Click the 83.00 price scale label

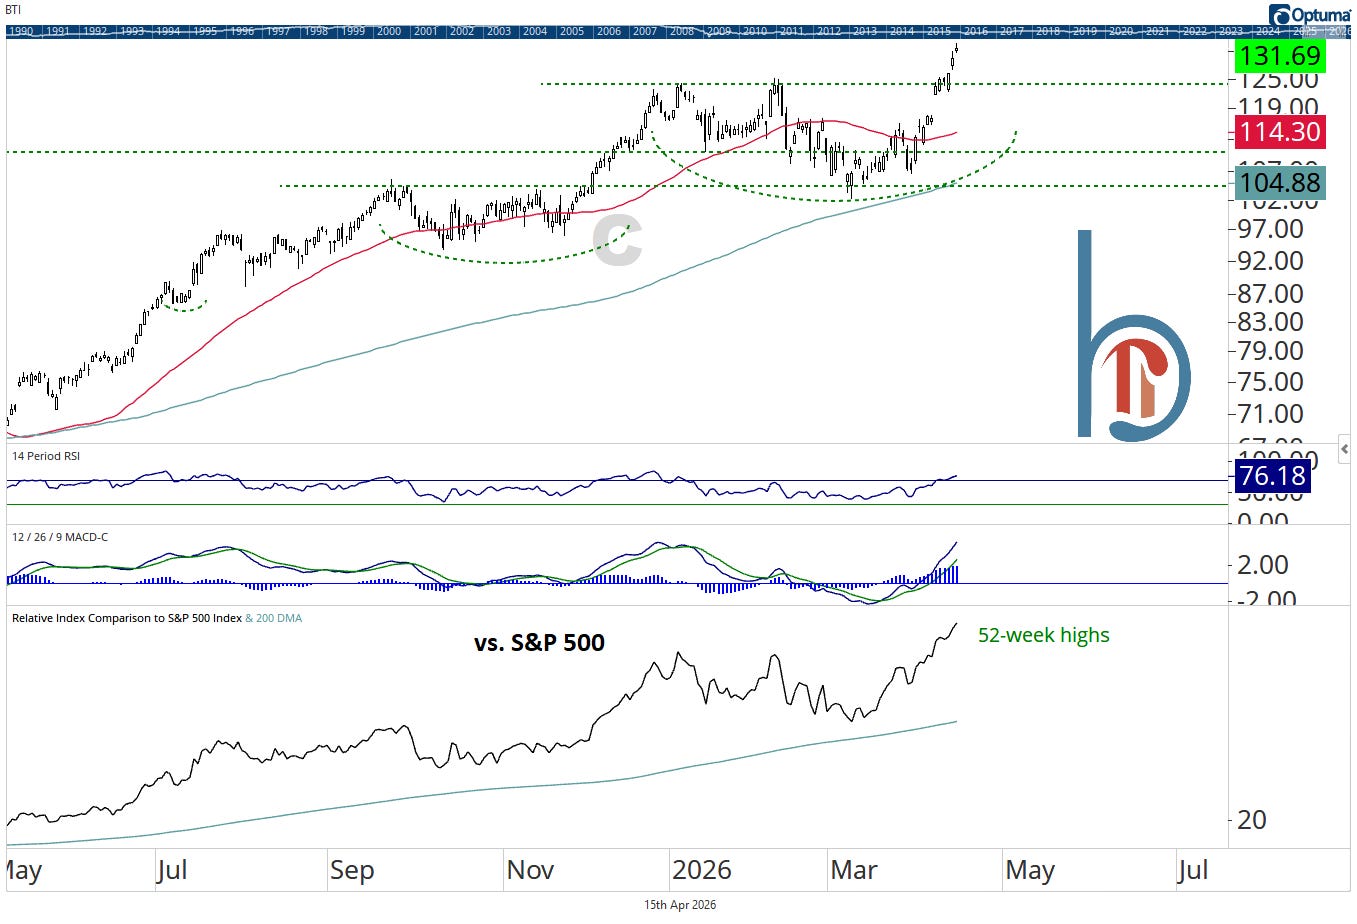pos(1271,322)
